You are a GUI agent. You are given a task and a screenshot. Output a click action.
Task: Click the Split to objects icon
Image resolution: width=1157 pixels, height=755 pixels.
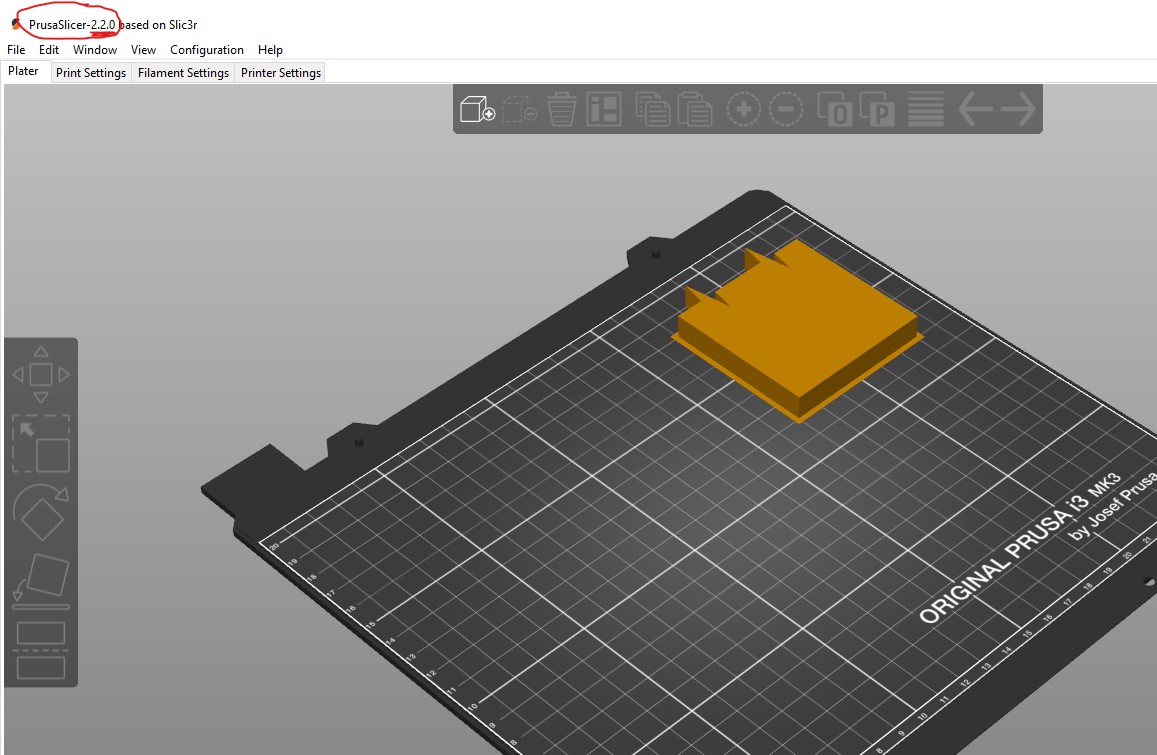(835, 109)
